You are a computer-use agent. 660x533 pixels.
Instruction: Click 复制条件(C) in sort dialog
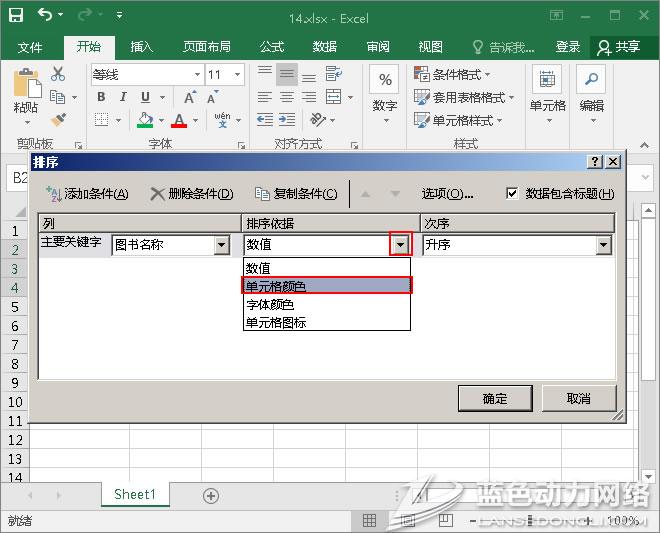click(296, 194)
